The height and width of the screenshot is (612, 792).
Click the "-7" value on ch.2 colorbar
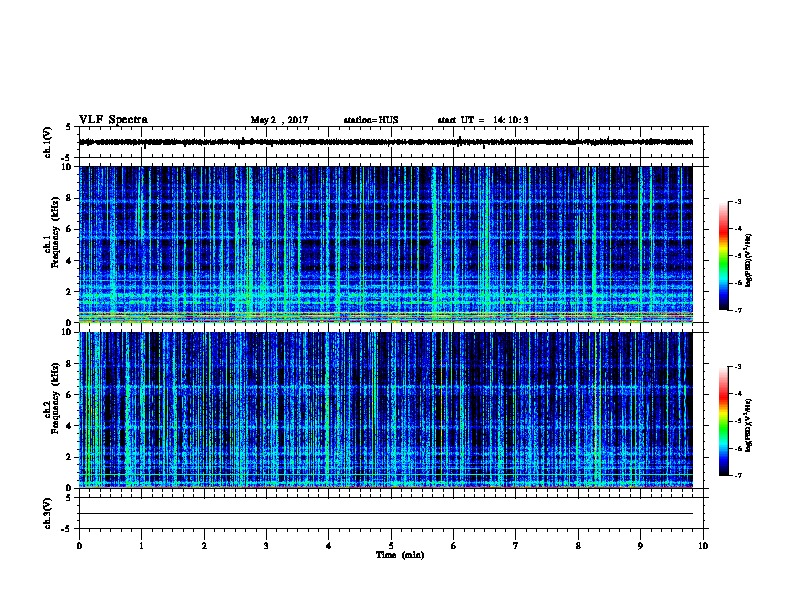(x=737, y=476)
